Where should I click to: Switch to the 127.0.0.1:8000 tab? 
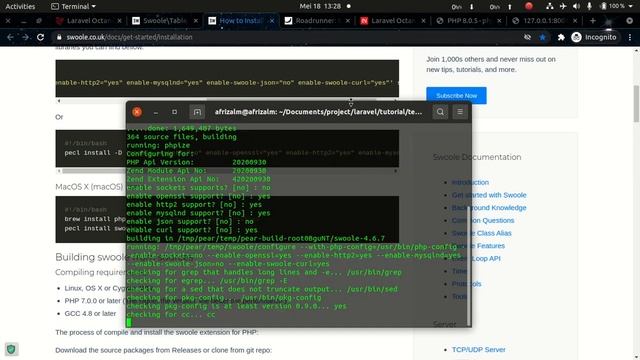pos(545,20)
